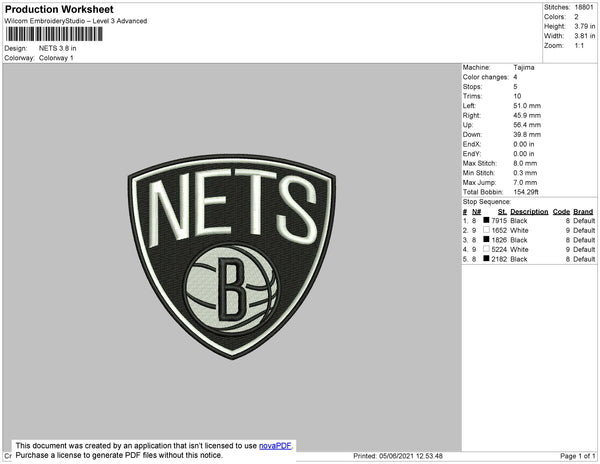The height and width of the screenshot is (464, 600).
Task: Click the black swatch for stop 5 (2182)
Action: click(x=486, y=258)
